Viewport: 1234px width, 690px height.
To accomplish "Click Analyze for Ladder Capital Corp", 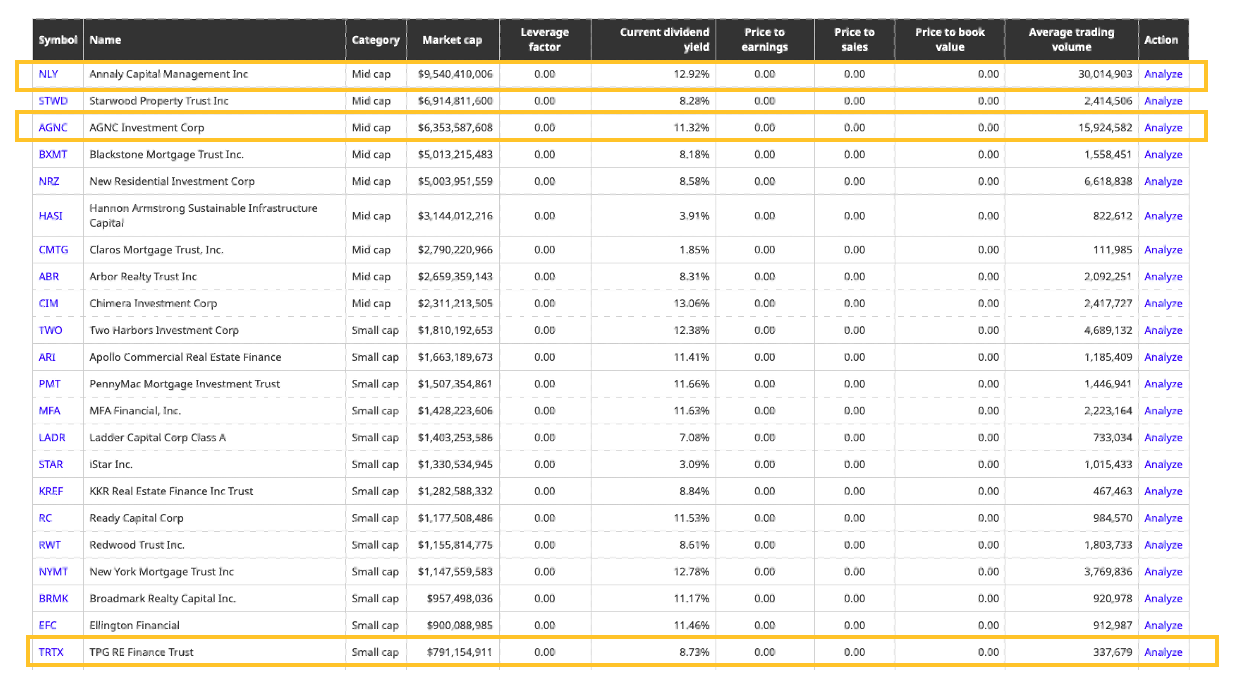I will pyautogui.click(x=1163, y=438).
